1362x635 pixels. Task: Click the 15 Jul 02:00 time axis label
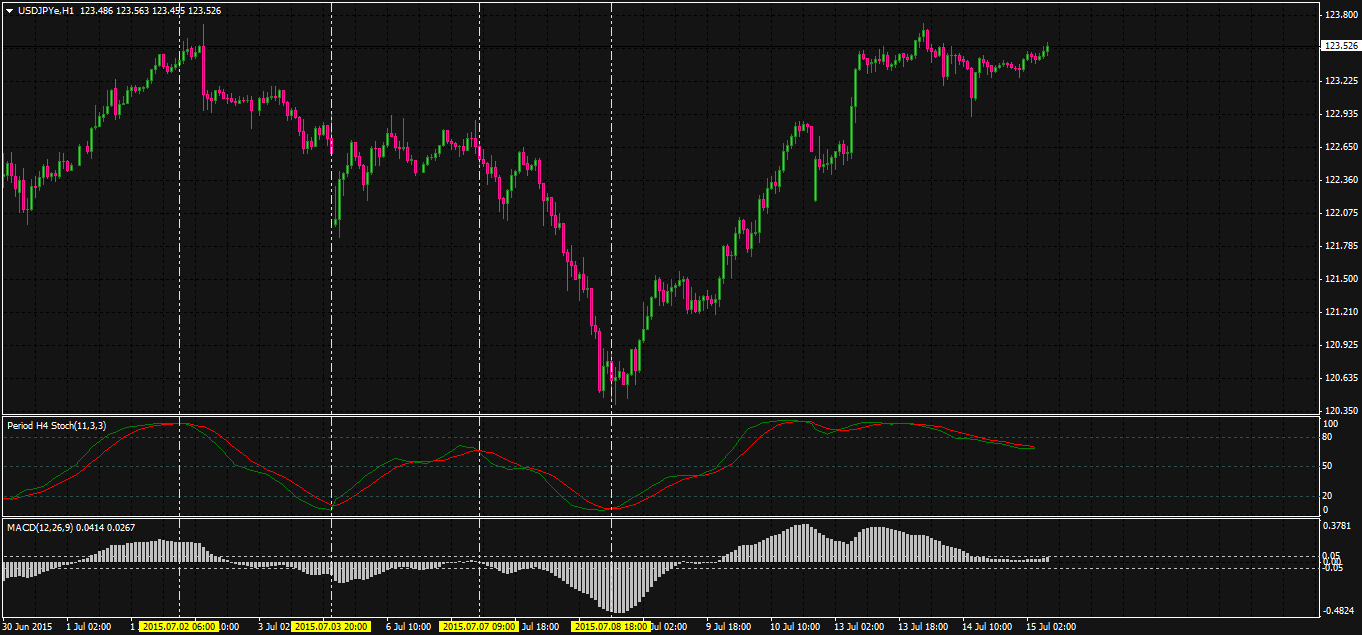coord(1051,627)
